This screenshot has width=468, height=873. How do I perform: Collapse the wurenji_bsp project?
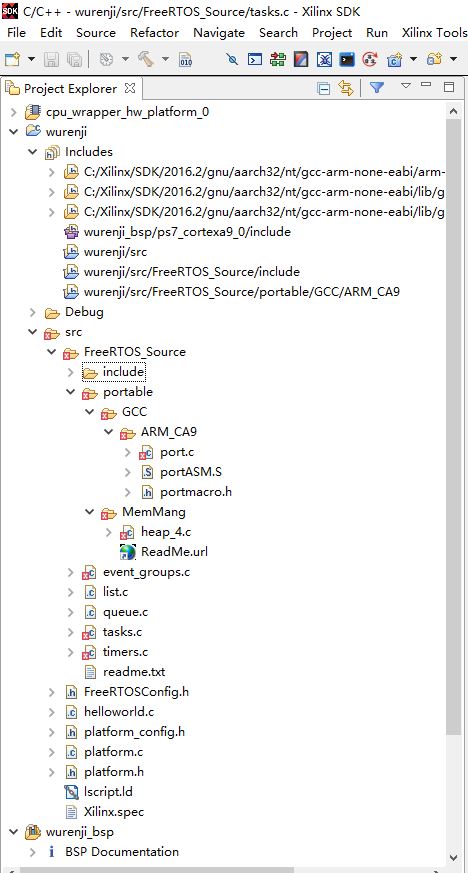[14, 832]
